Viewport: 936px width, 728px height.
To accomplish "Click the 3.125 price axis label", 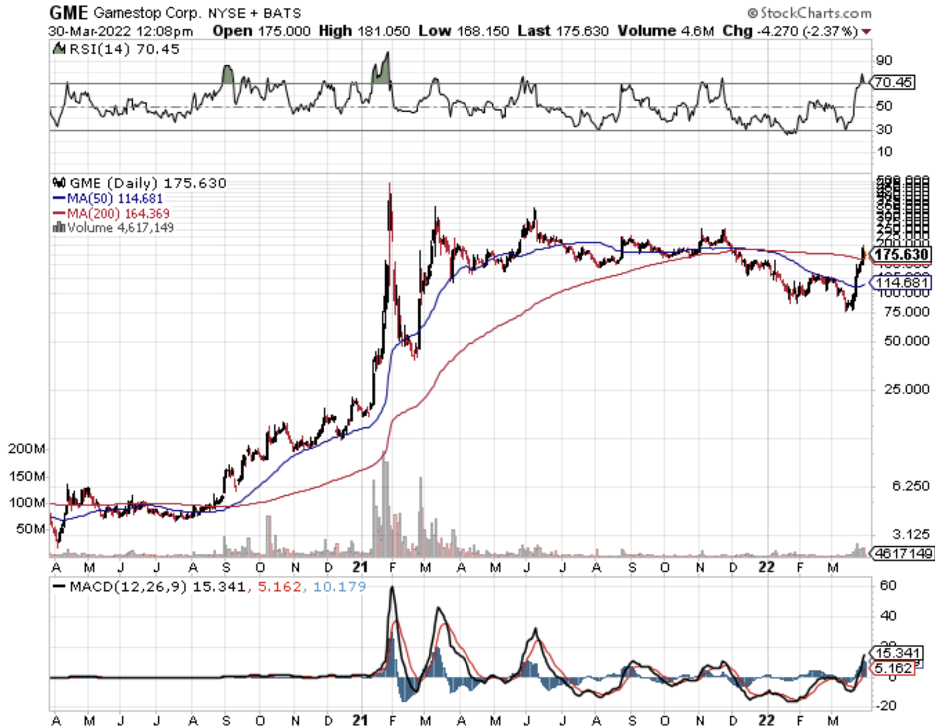I will (x=910, y=534).
